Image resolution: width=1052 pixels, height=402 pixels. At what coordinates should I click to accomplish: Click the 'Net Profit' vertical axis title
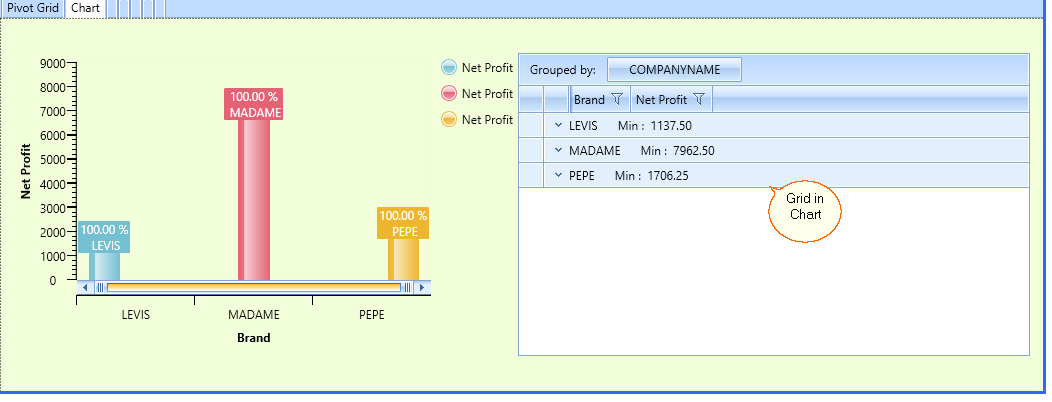coord(26,171)
